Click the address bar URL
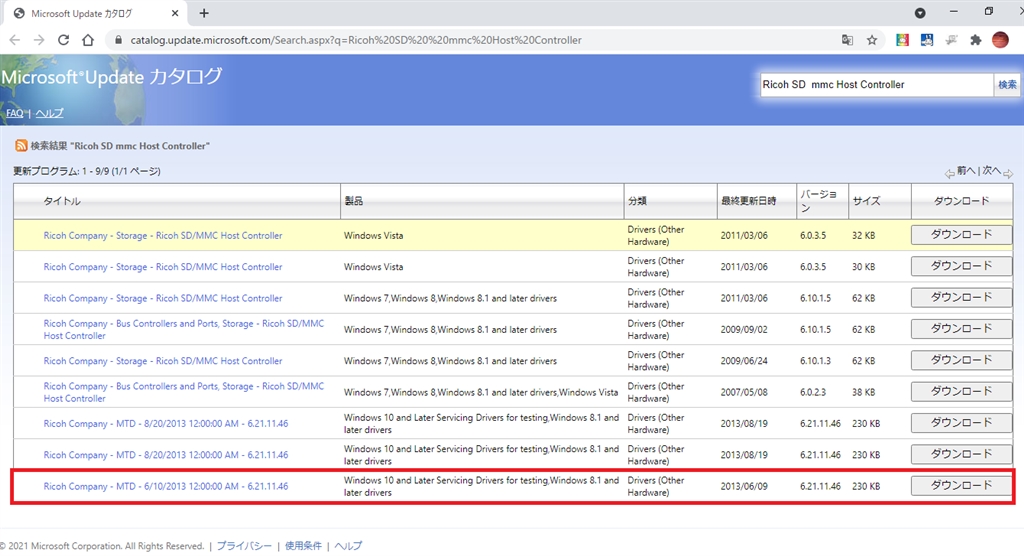 click(356, 40)
